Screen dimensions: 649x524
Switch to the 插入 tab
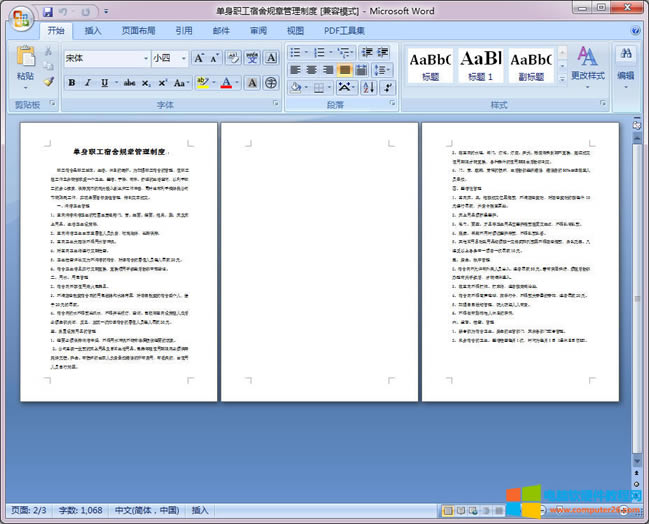(93, 31)
